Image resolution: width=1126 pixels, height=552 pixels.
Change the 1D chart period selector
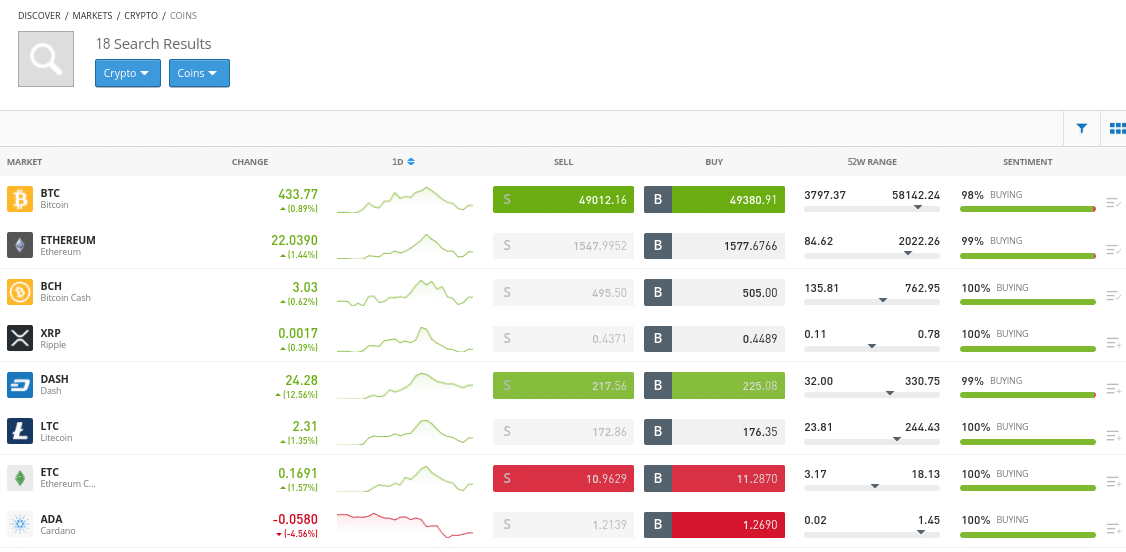coord(403,162)
